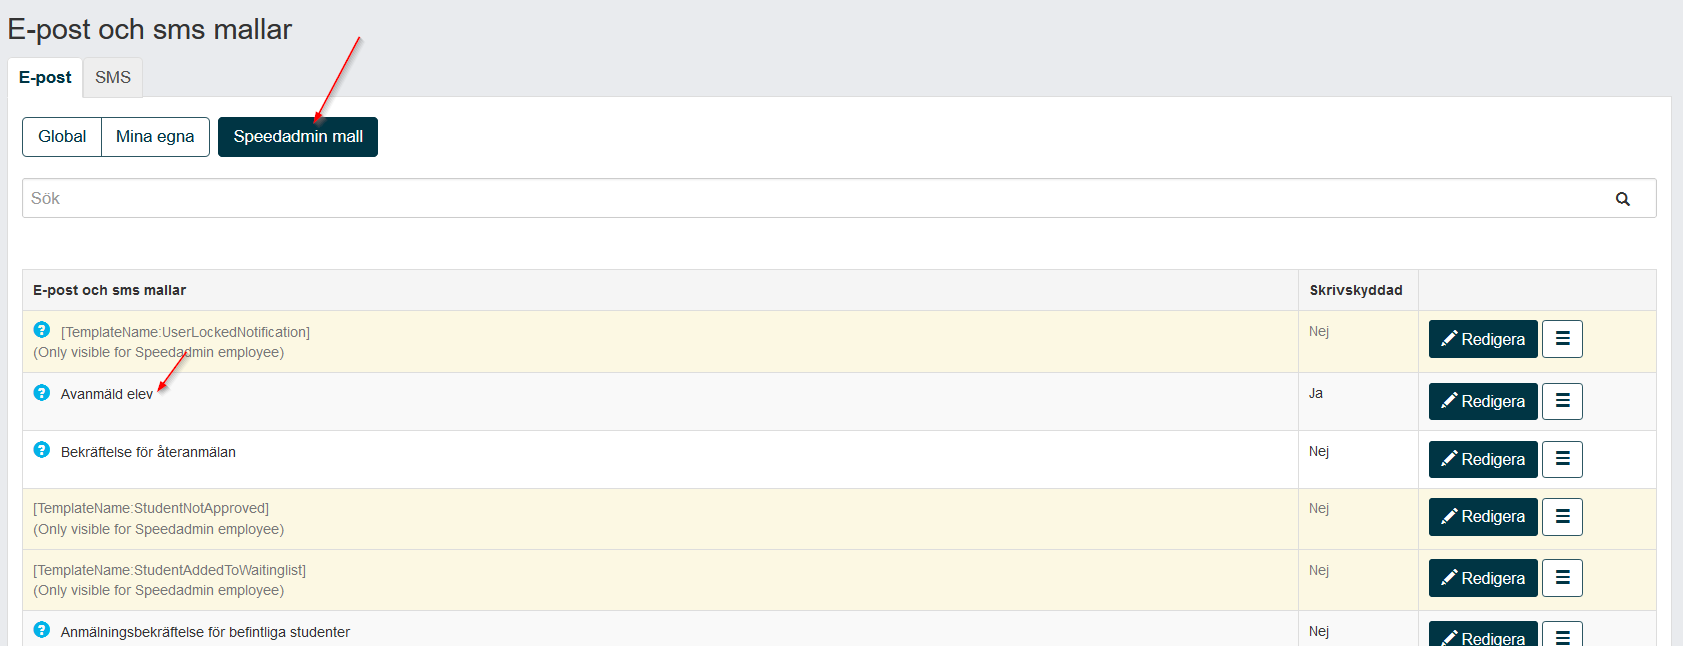The width and height of the screenshot is (1683, 646).
Task: Click Redigera for Bekräftelse för återanmälan
Action: click(x=1483, y=459)
